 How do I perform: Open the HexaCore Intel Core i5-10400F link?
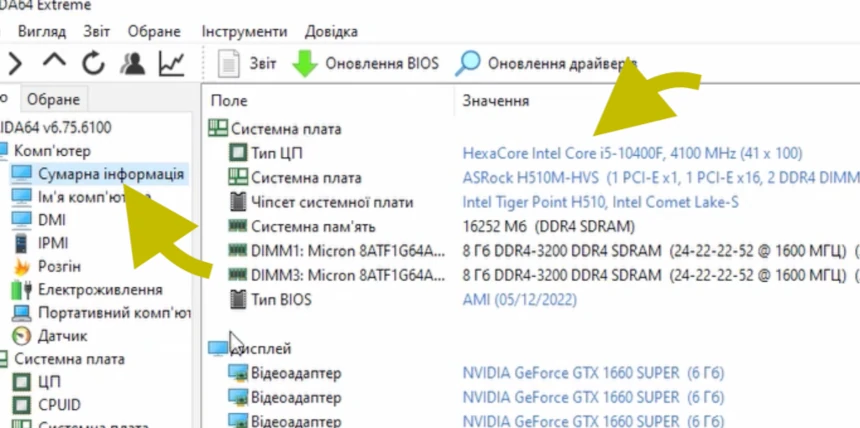pos(632,153)
